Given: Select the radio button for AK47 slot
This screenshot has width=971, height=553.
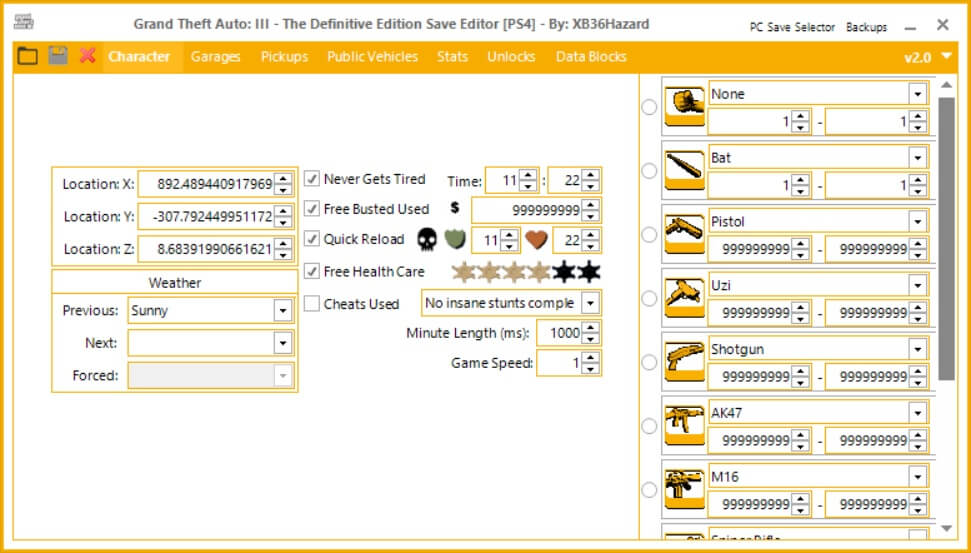Looking at the screenshot, I should pyautogui.click(x=649, y=426).
